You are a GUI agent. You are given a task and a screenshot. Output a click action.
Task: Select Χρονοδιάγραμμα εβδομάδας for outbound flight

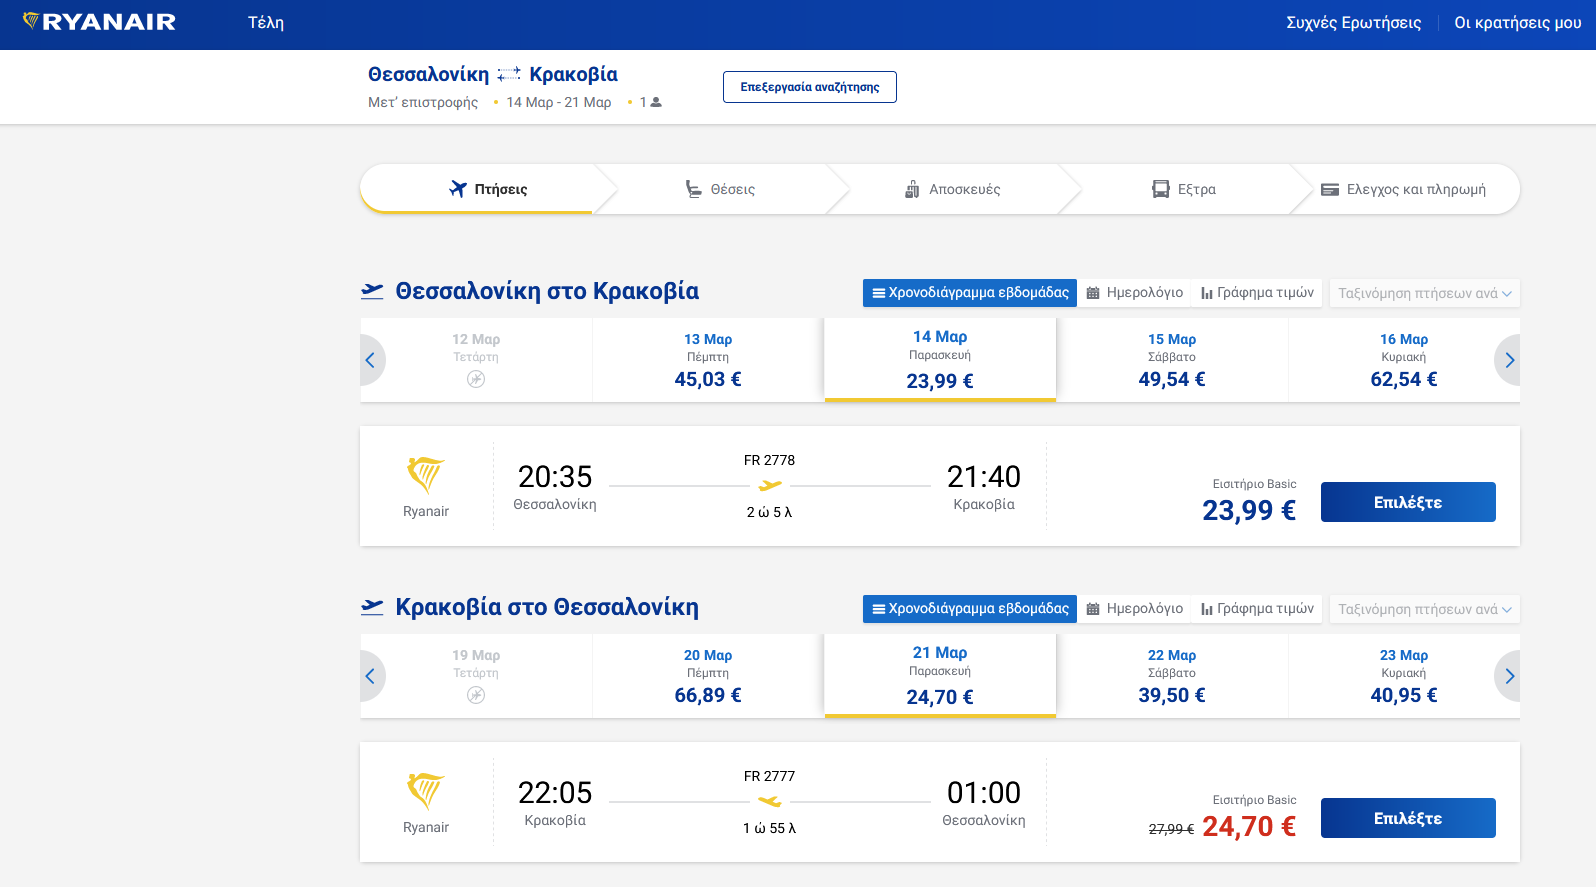tap(970, 293)
